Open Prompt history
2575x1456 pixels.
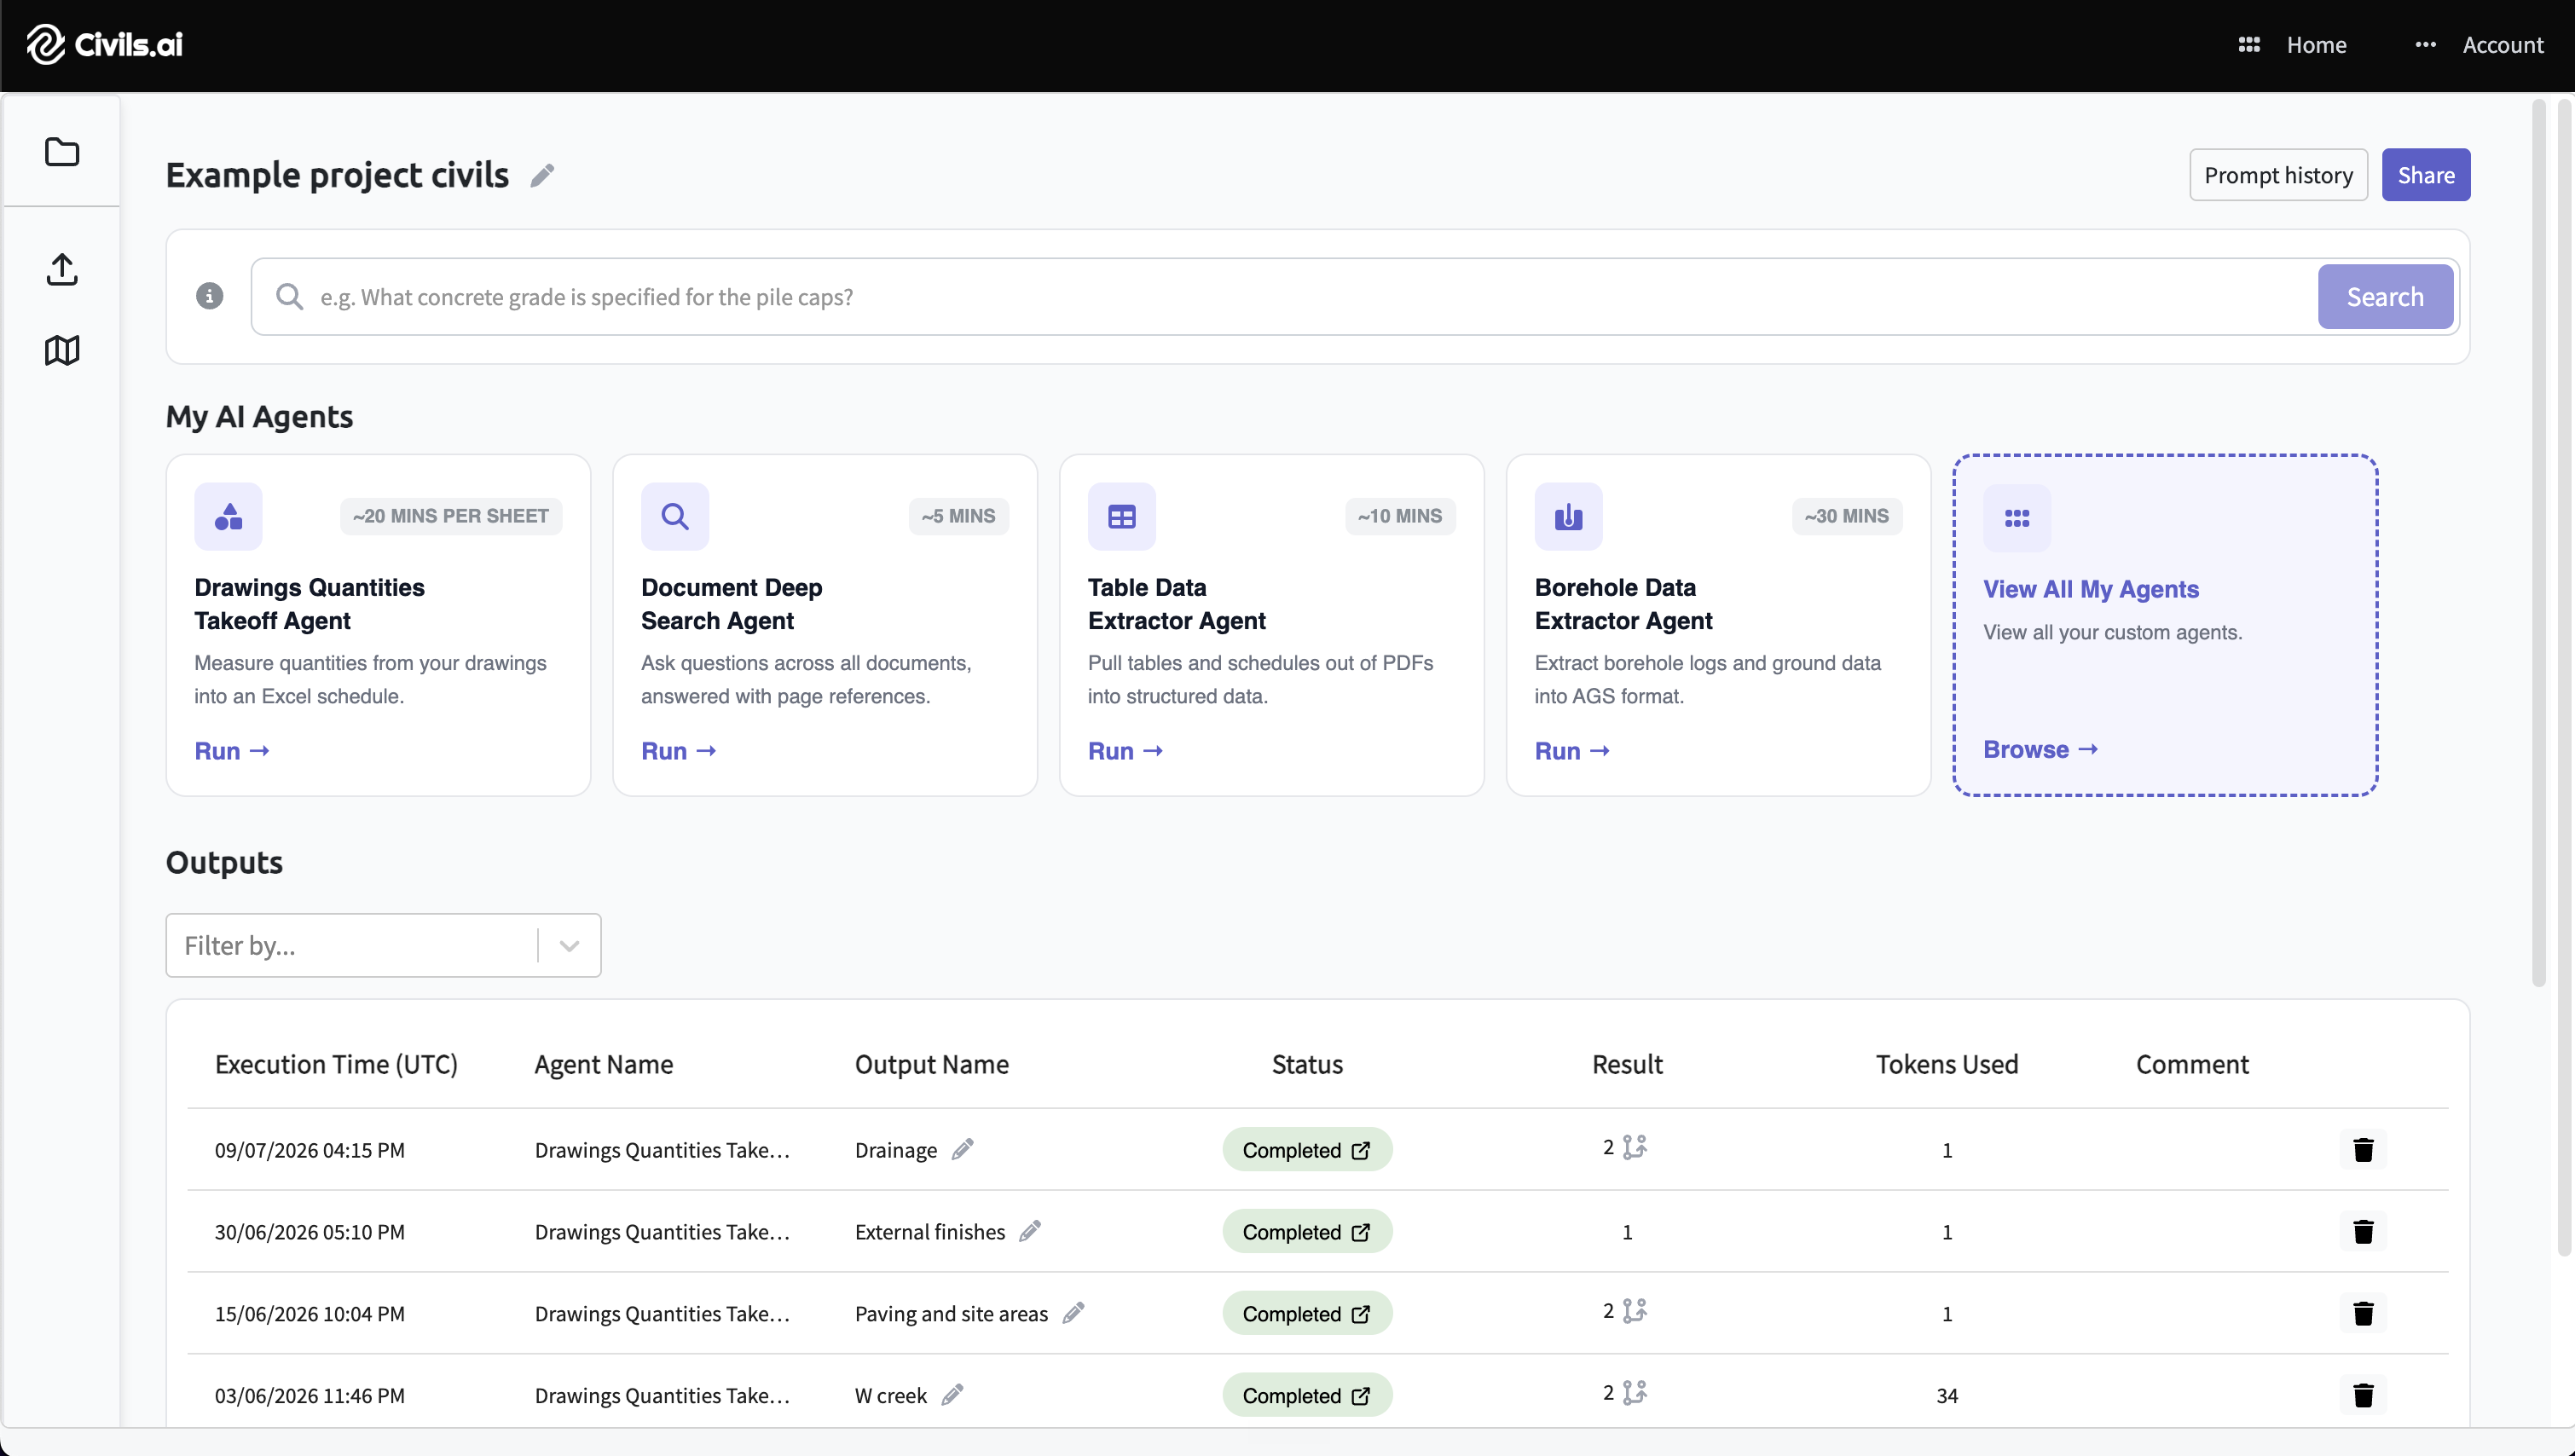[x=2278, y=175]
